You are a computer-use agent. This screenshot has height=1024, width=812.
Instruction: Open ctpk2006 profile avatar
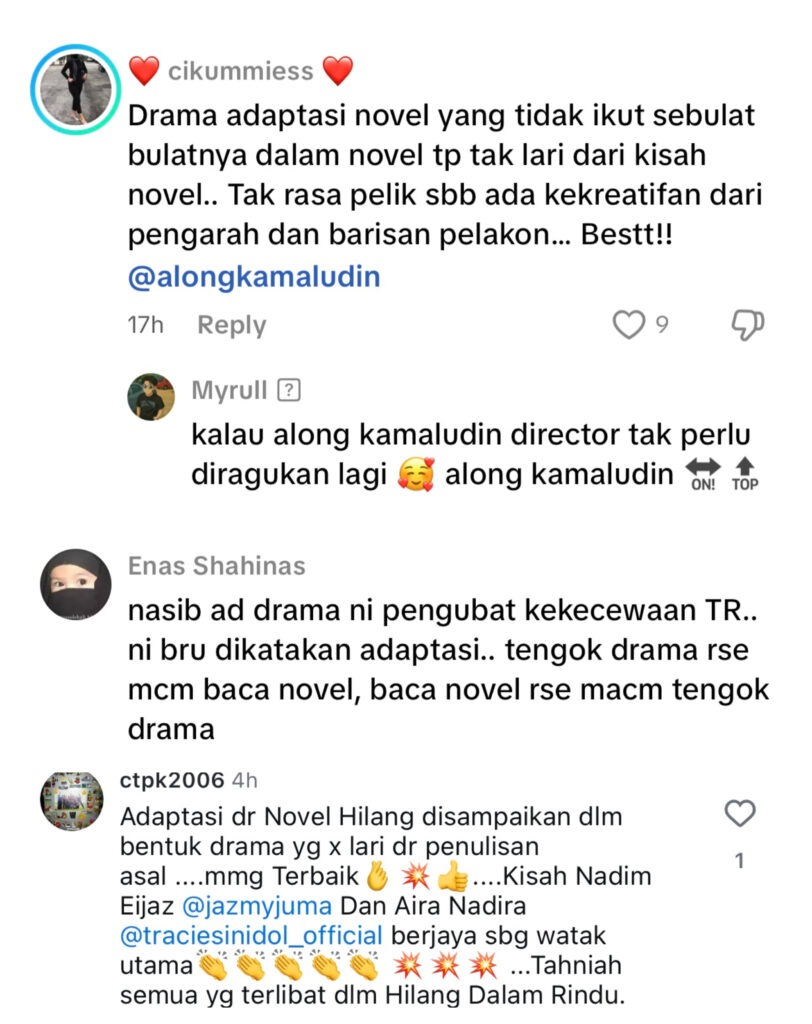tap(72, 801)
